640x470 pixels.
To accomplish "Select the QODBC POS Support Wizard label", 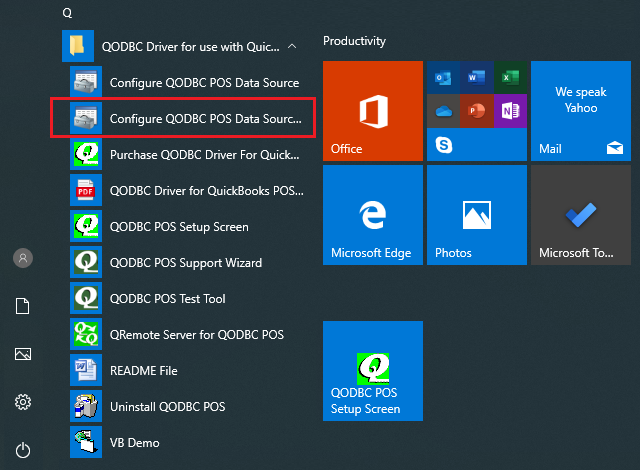I will [186, 263].
